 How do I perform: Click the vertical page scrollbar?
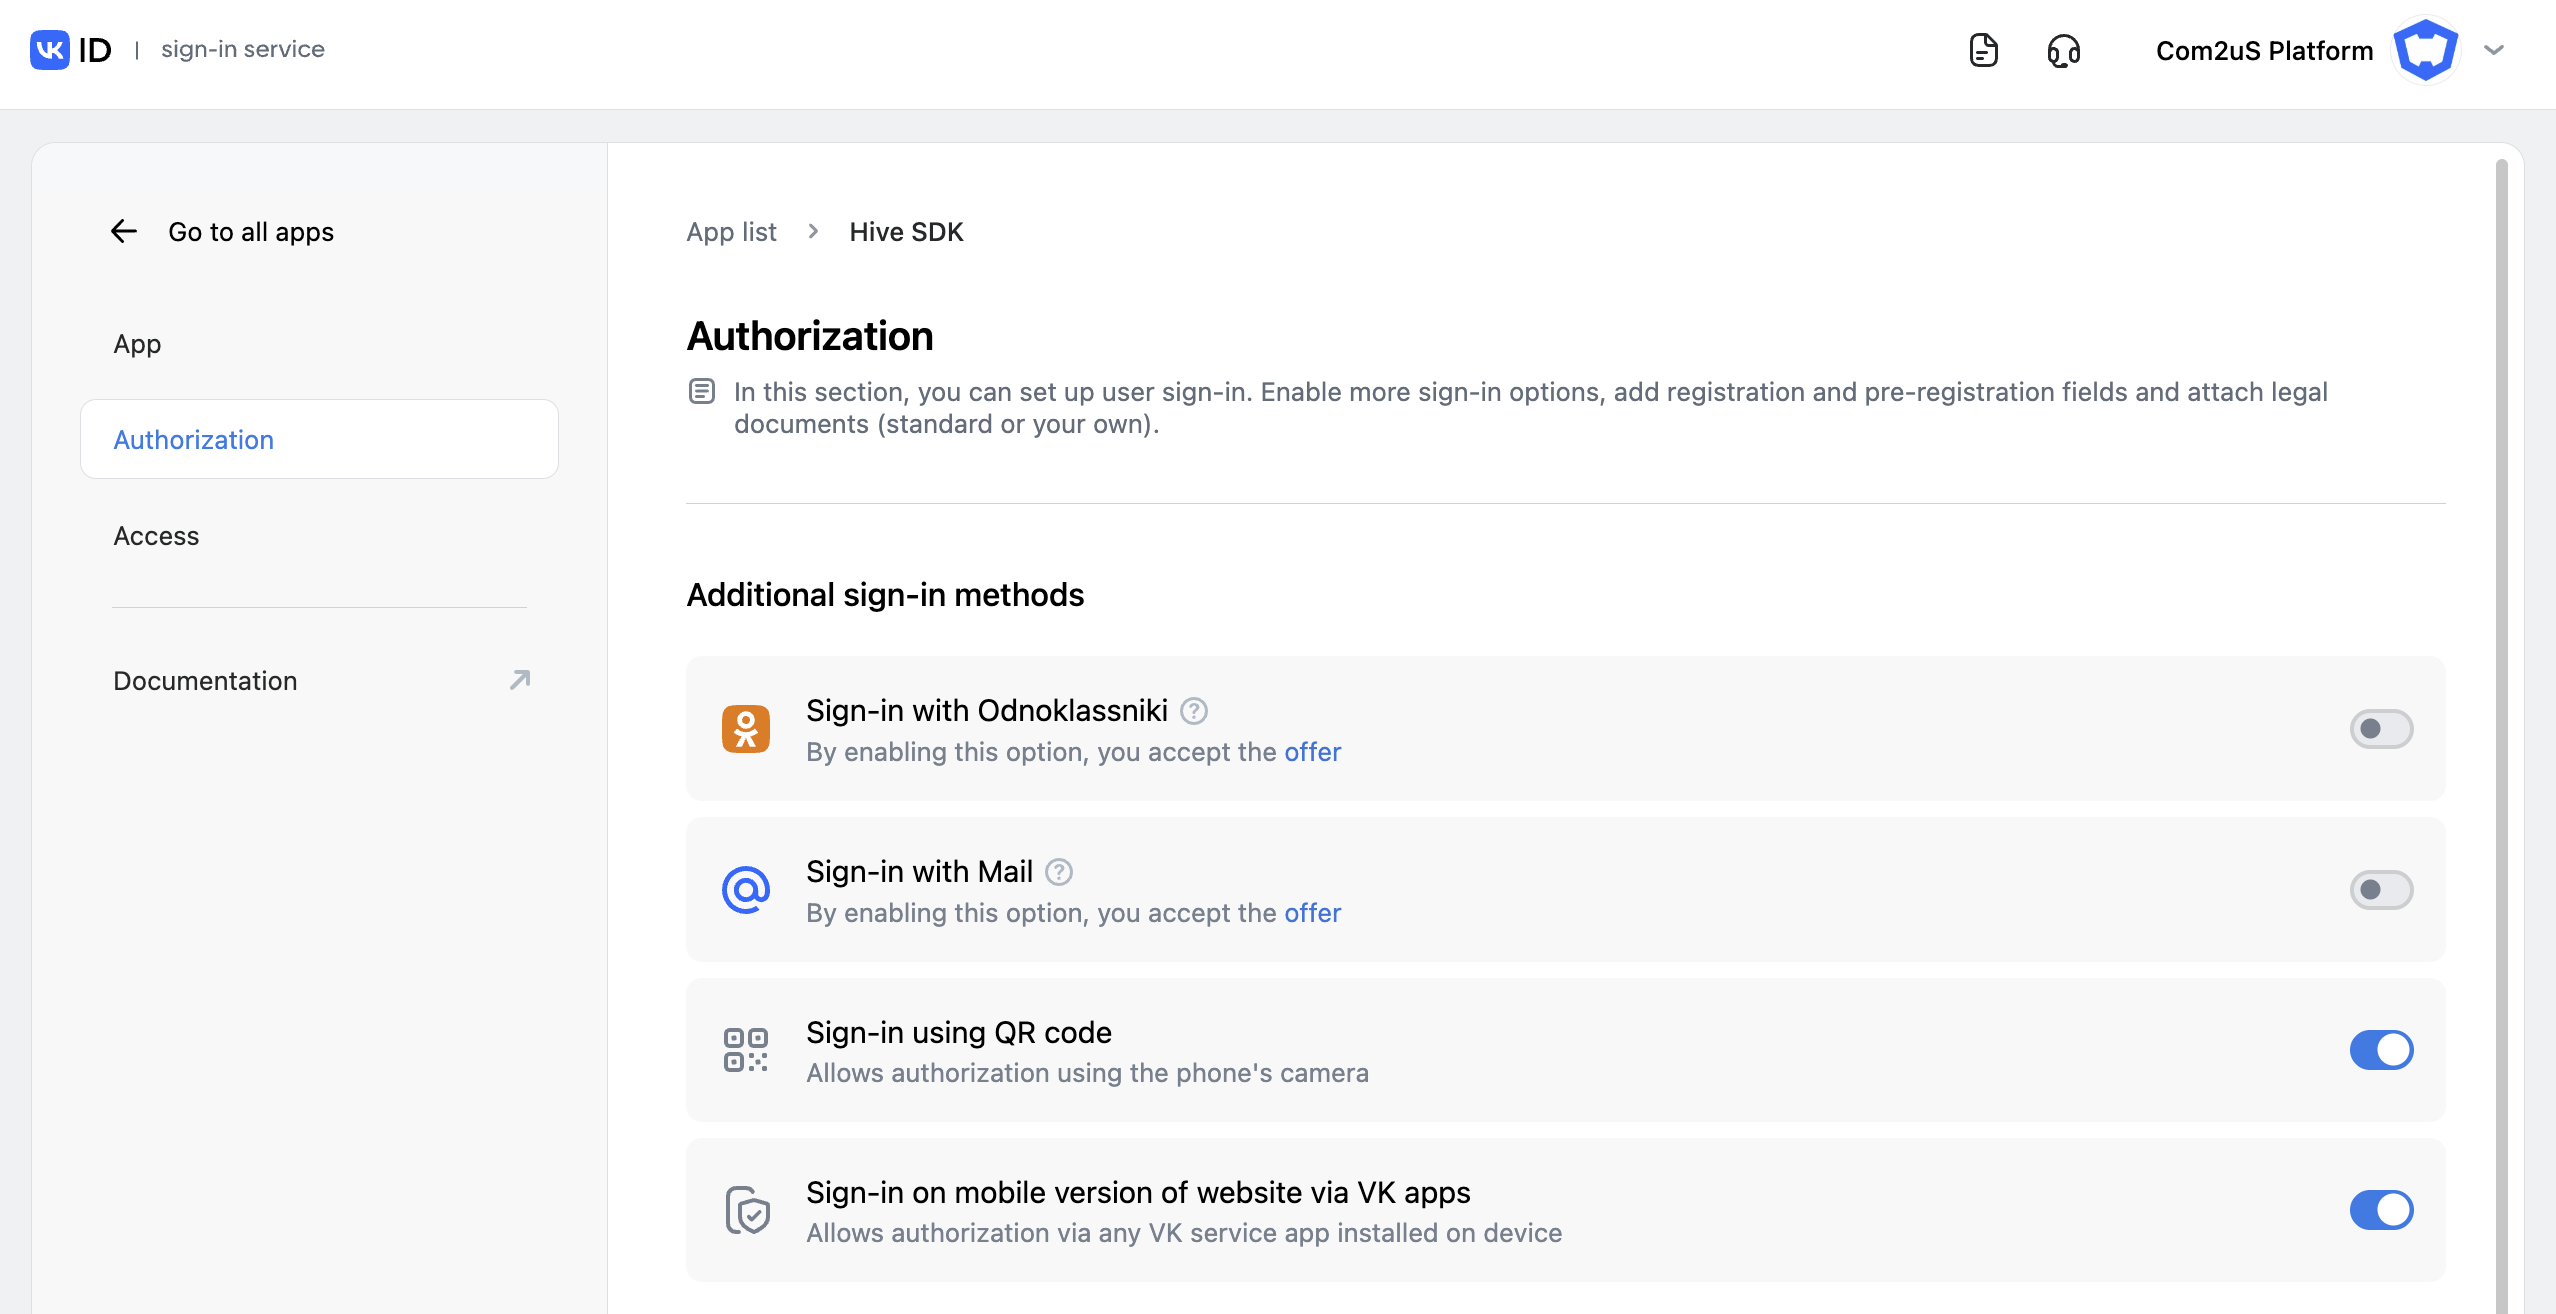coord(2501,700)
